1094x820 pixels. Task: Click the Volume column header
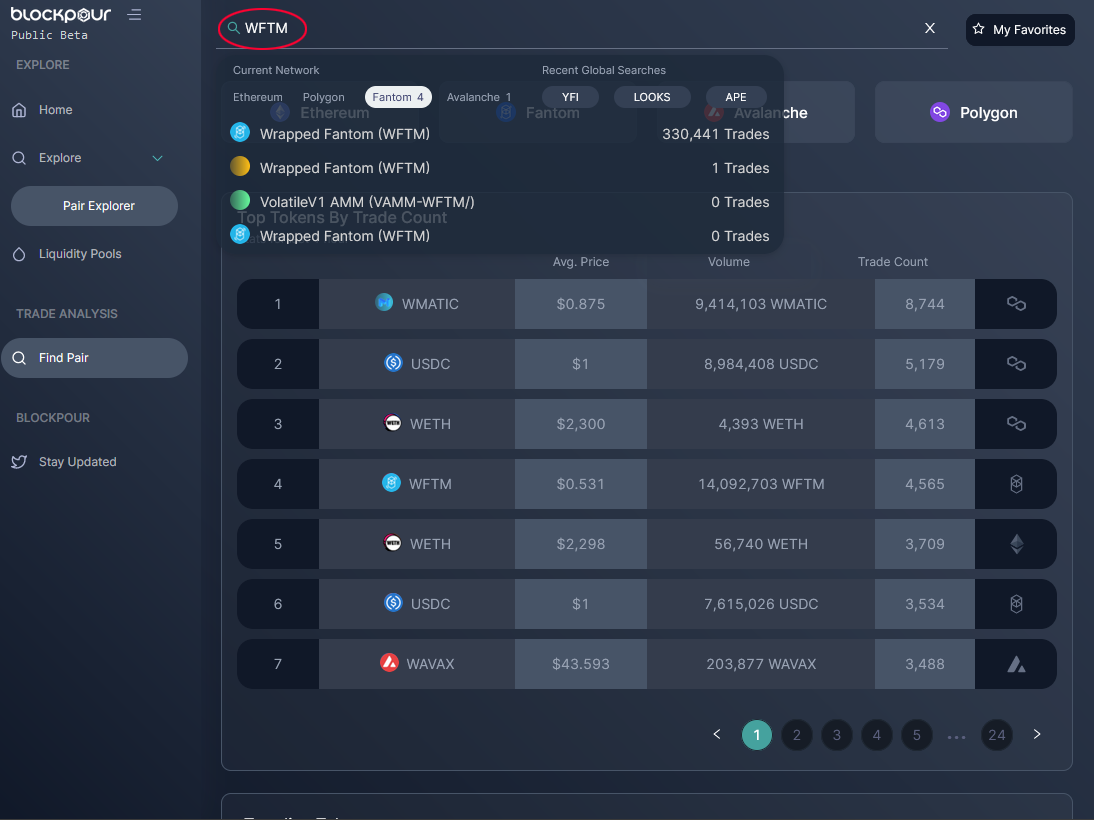[x=728, y=262]
